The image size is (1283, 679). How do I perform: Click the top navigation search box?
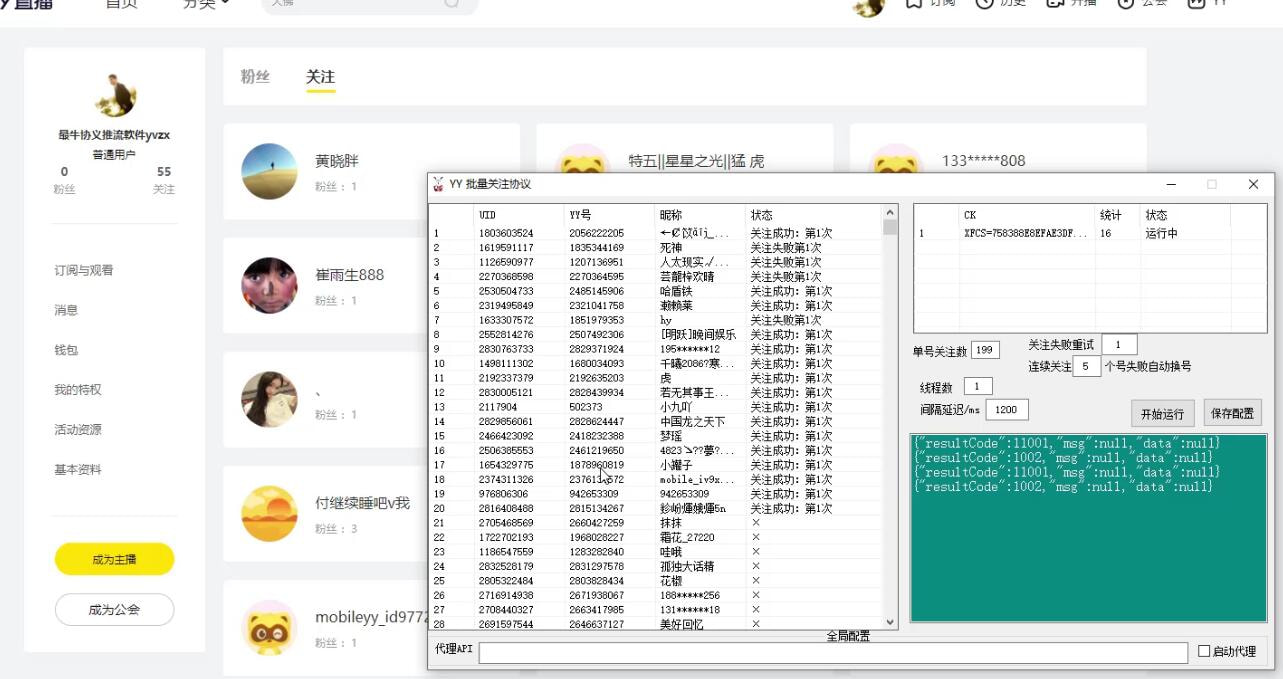click(x=369, y=4)
